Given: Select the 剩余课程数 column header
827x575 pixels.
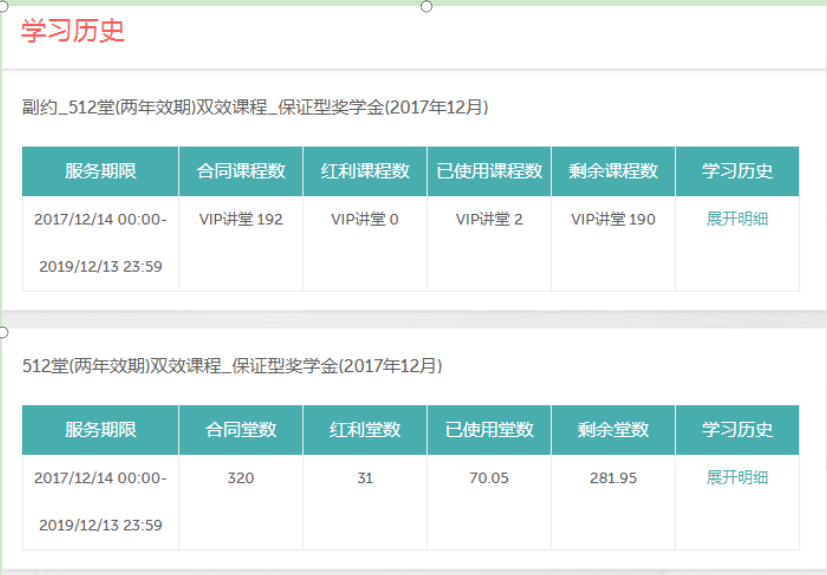Looking at the screenshot, I should click(x=613, y=171).
